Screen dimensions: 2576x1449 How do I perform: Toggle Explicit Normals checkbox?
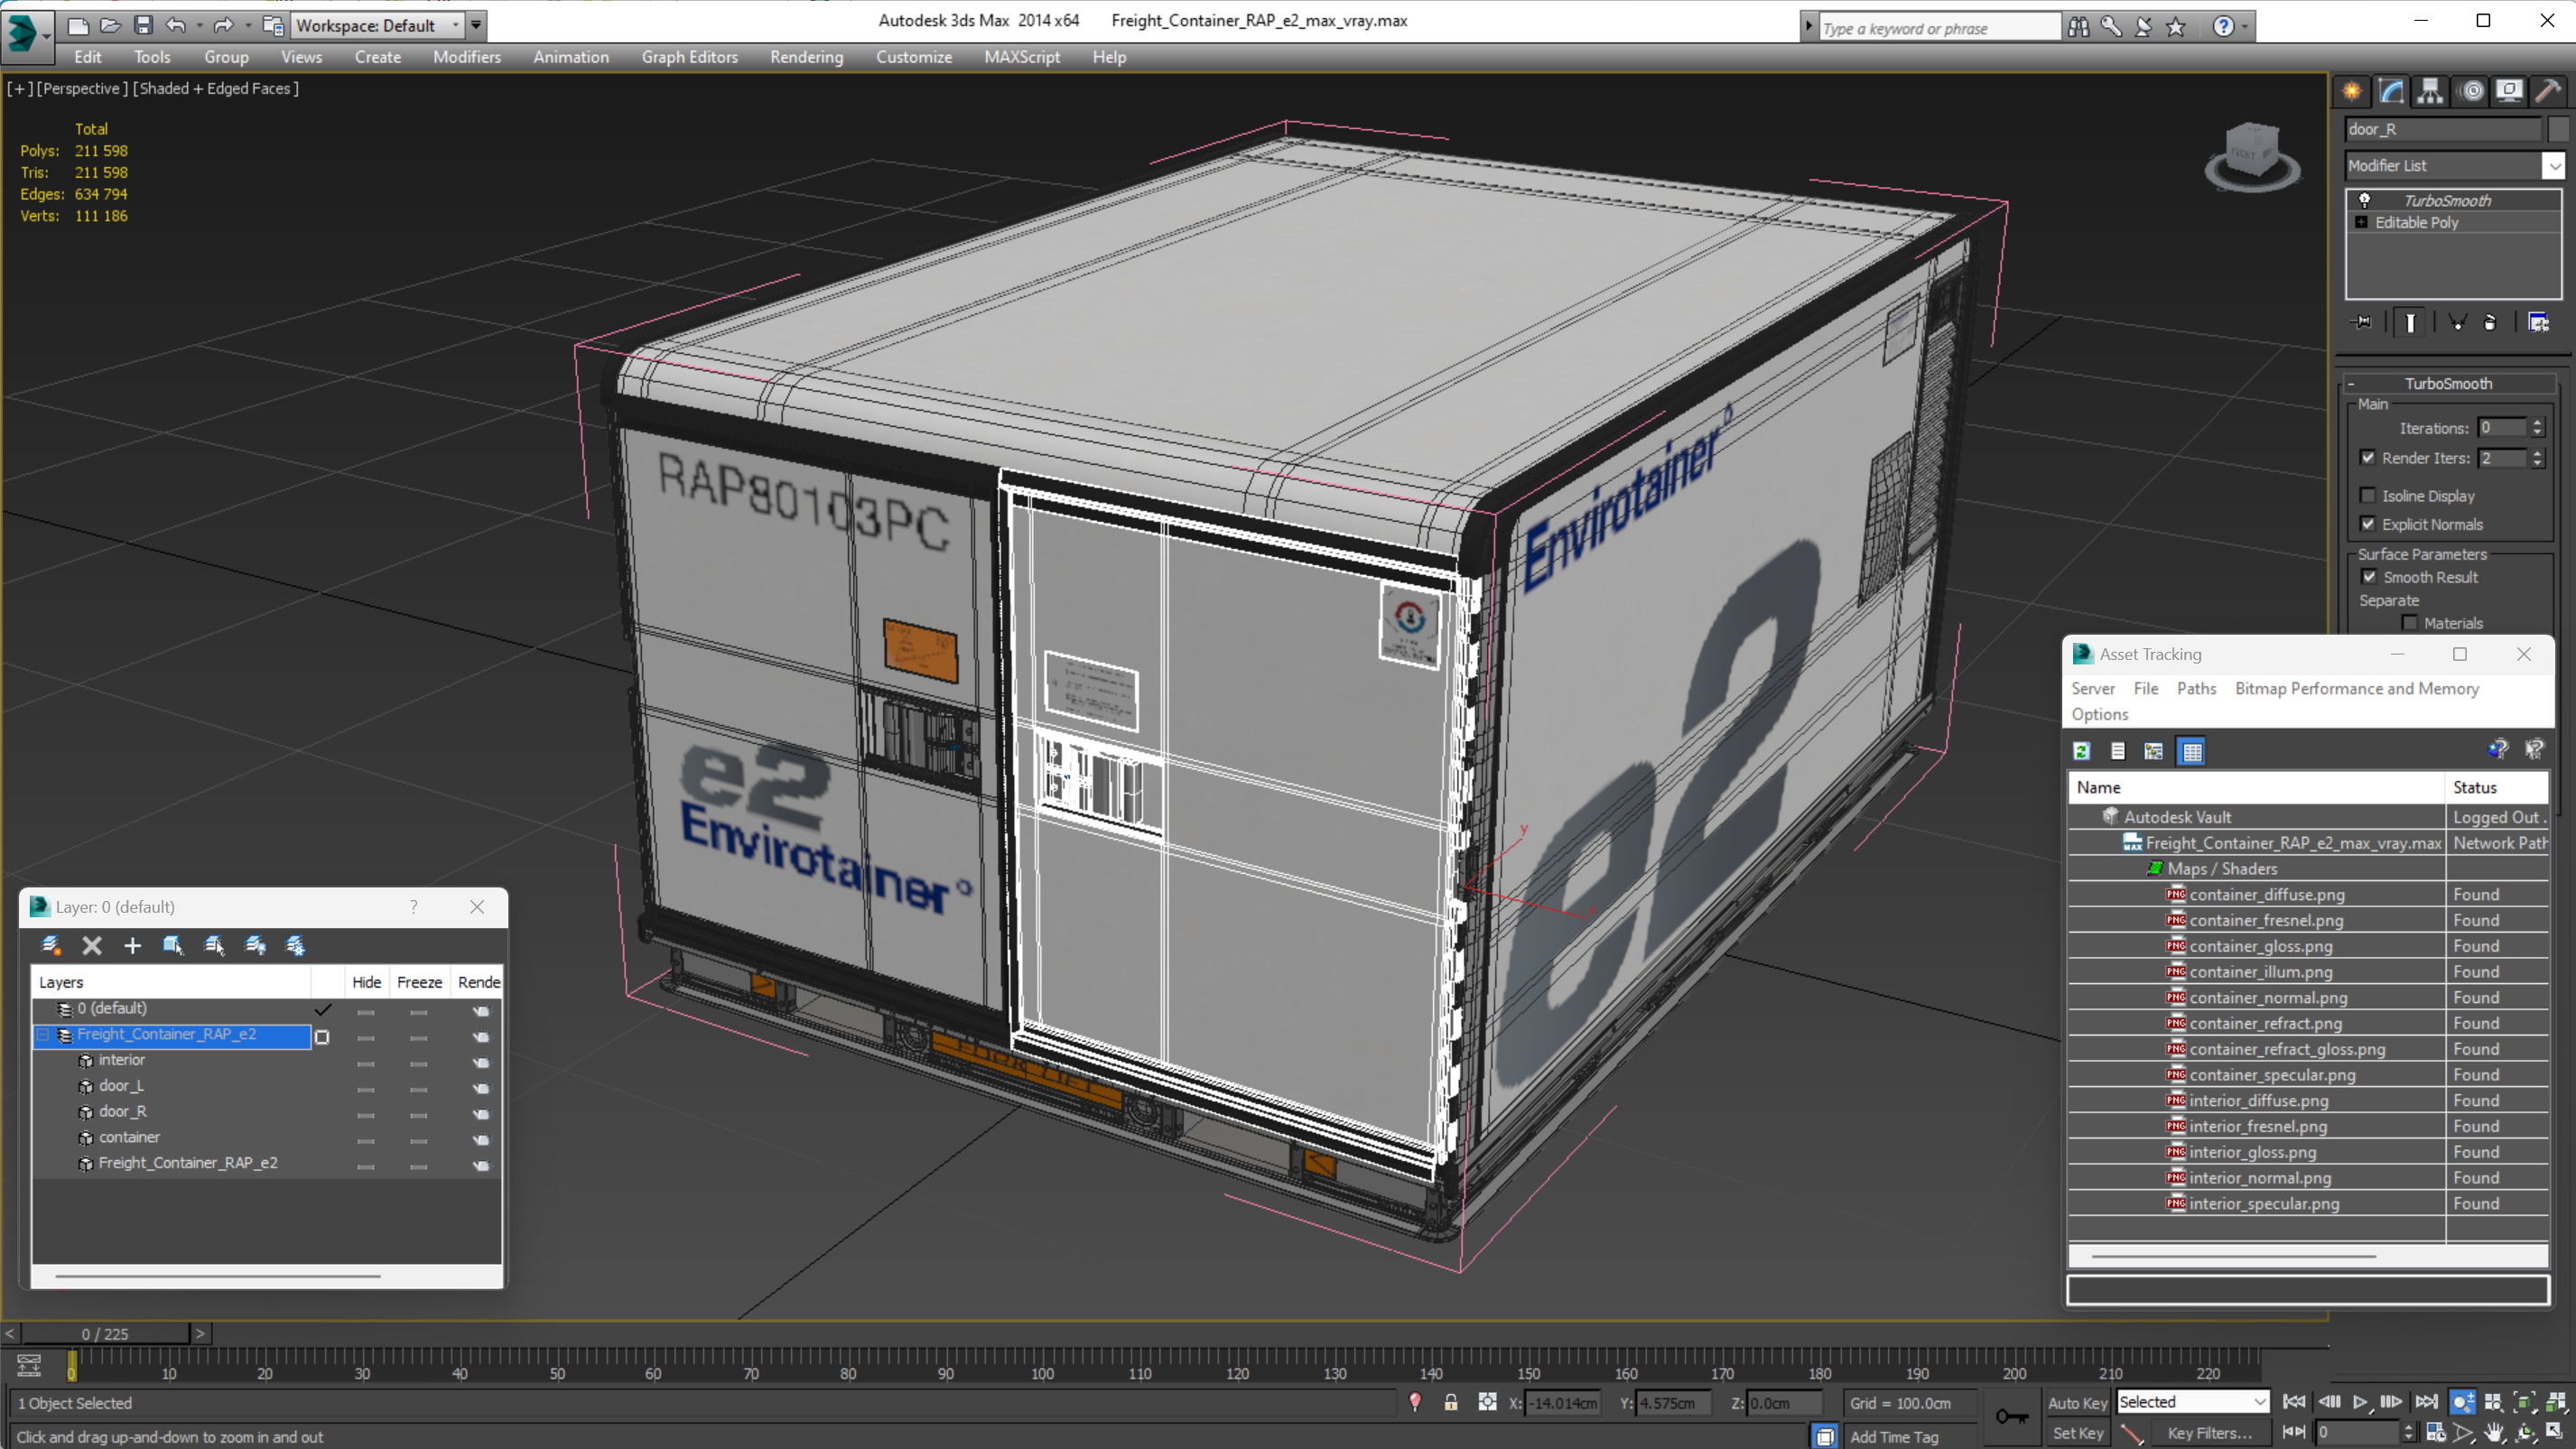pos(2368,523)
